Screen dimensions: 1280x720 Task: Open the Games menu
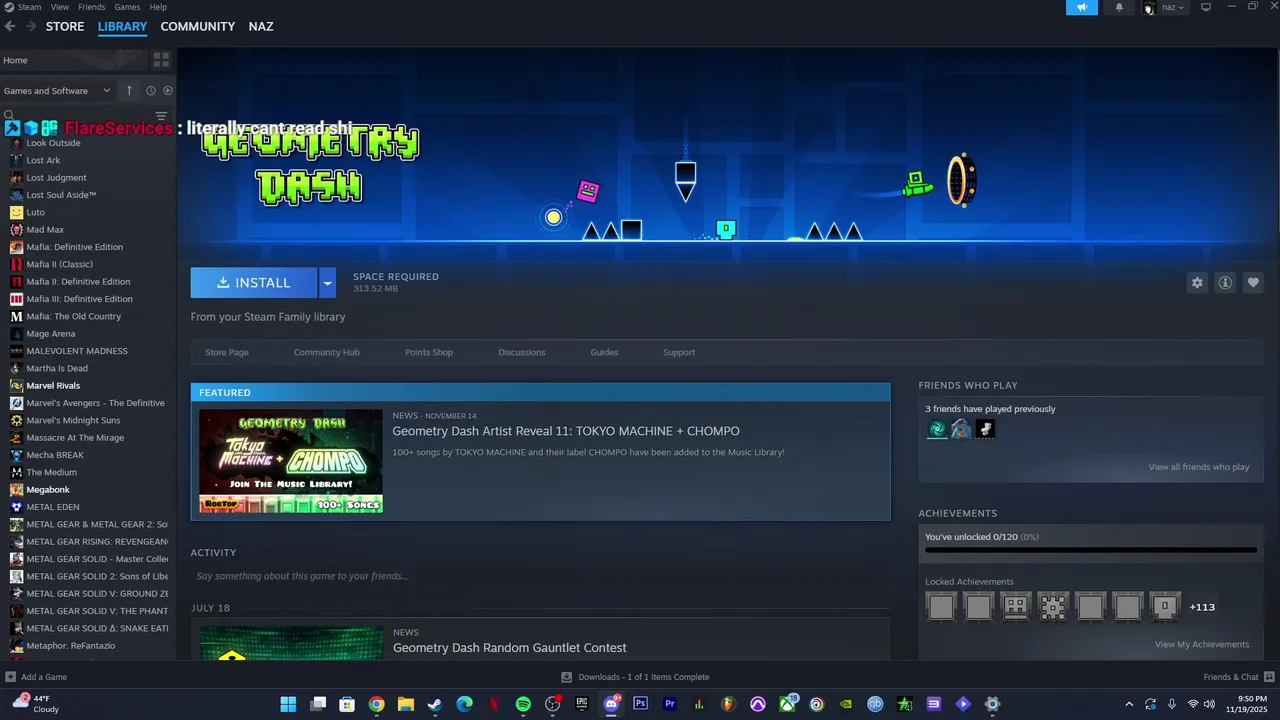127,7
